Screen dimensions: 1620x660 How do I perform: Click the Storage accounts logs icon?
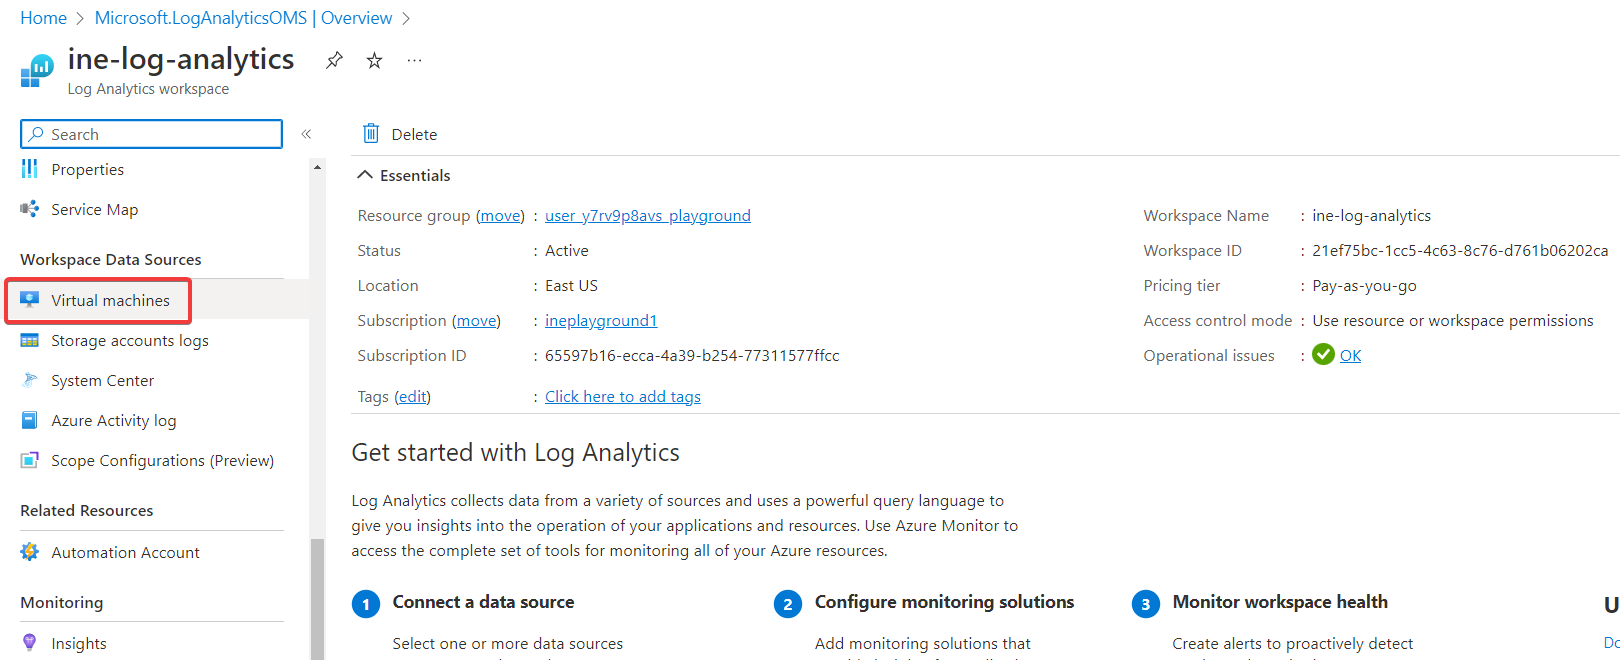click(29, 340)
